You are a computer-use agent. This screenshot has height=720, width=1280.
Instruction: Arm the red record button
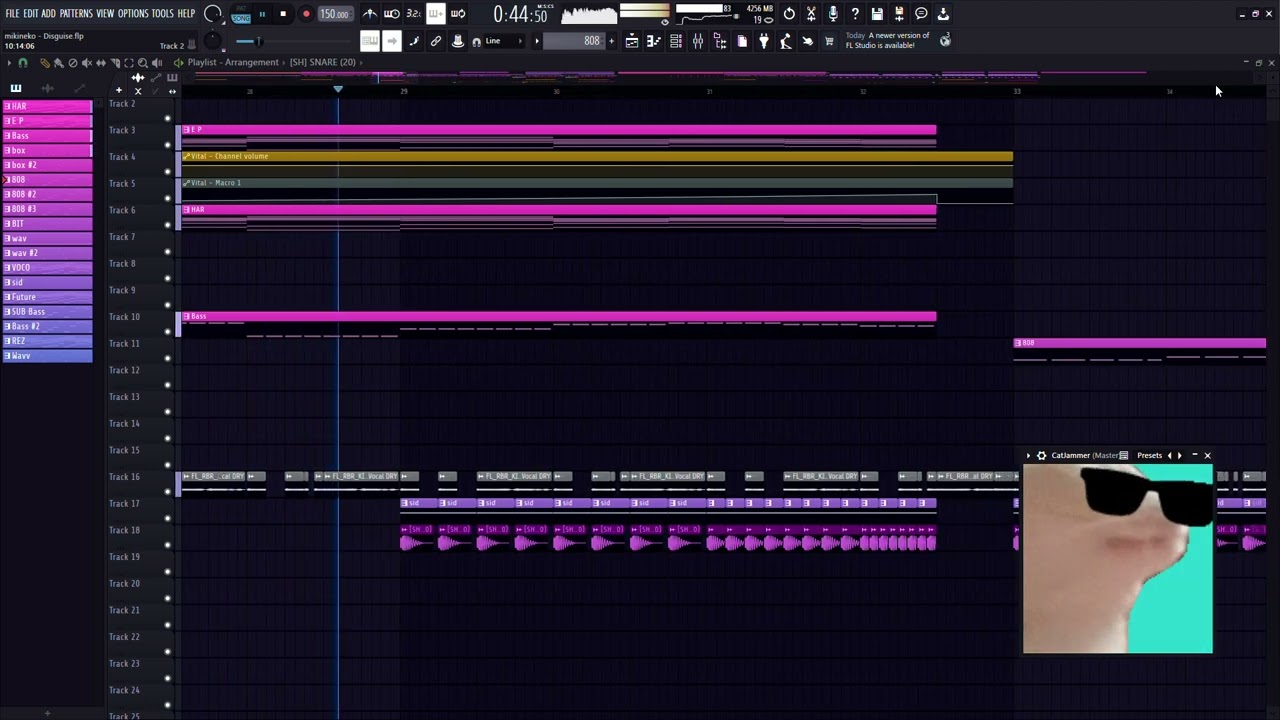(x=306, y=14)
